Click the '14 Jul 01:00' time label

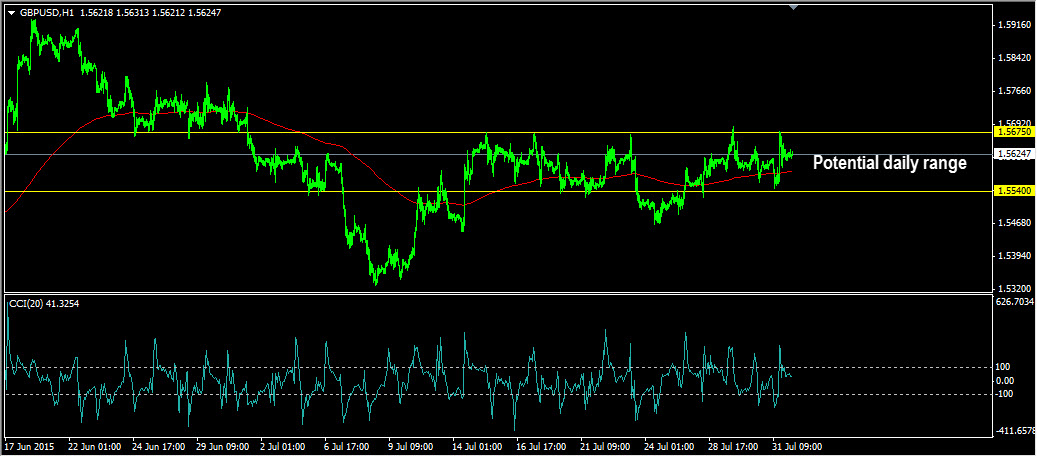tap(477, 446)
